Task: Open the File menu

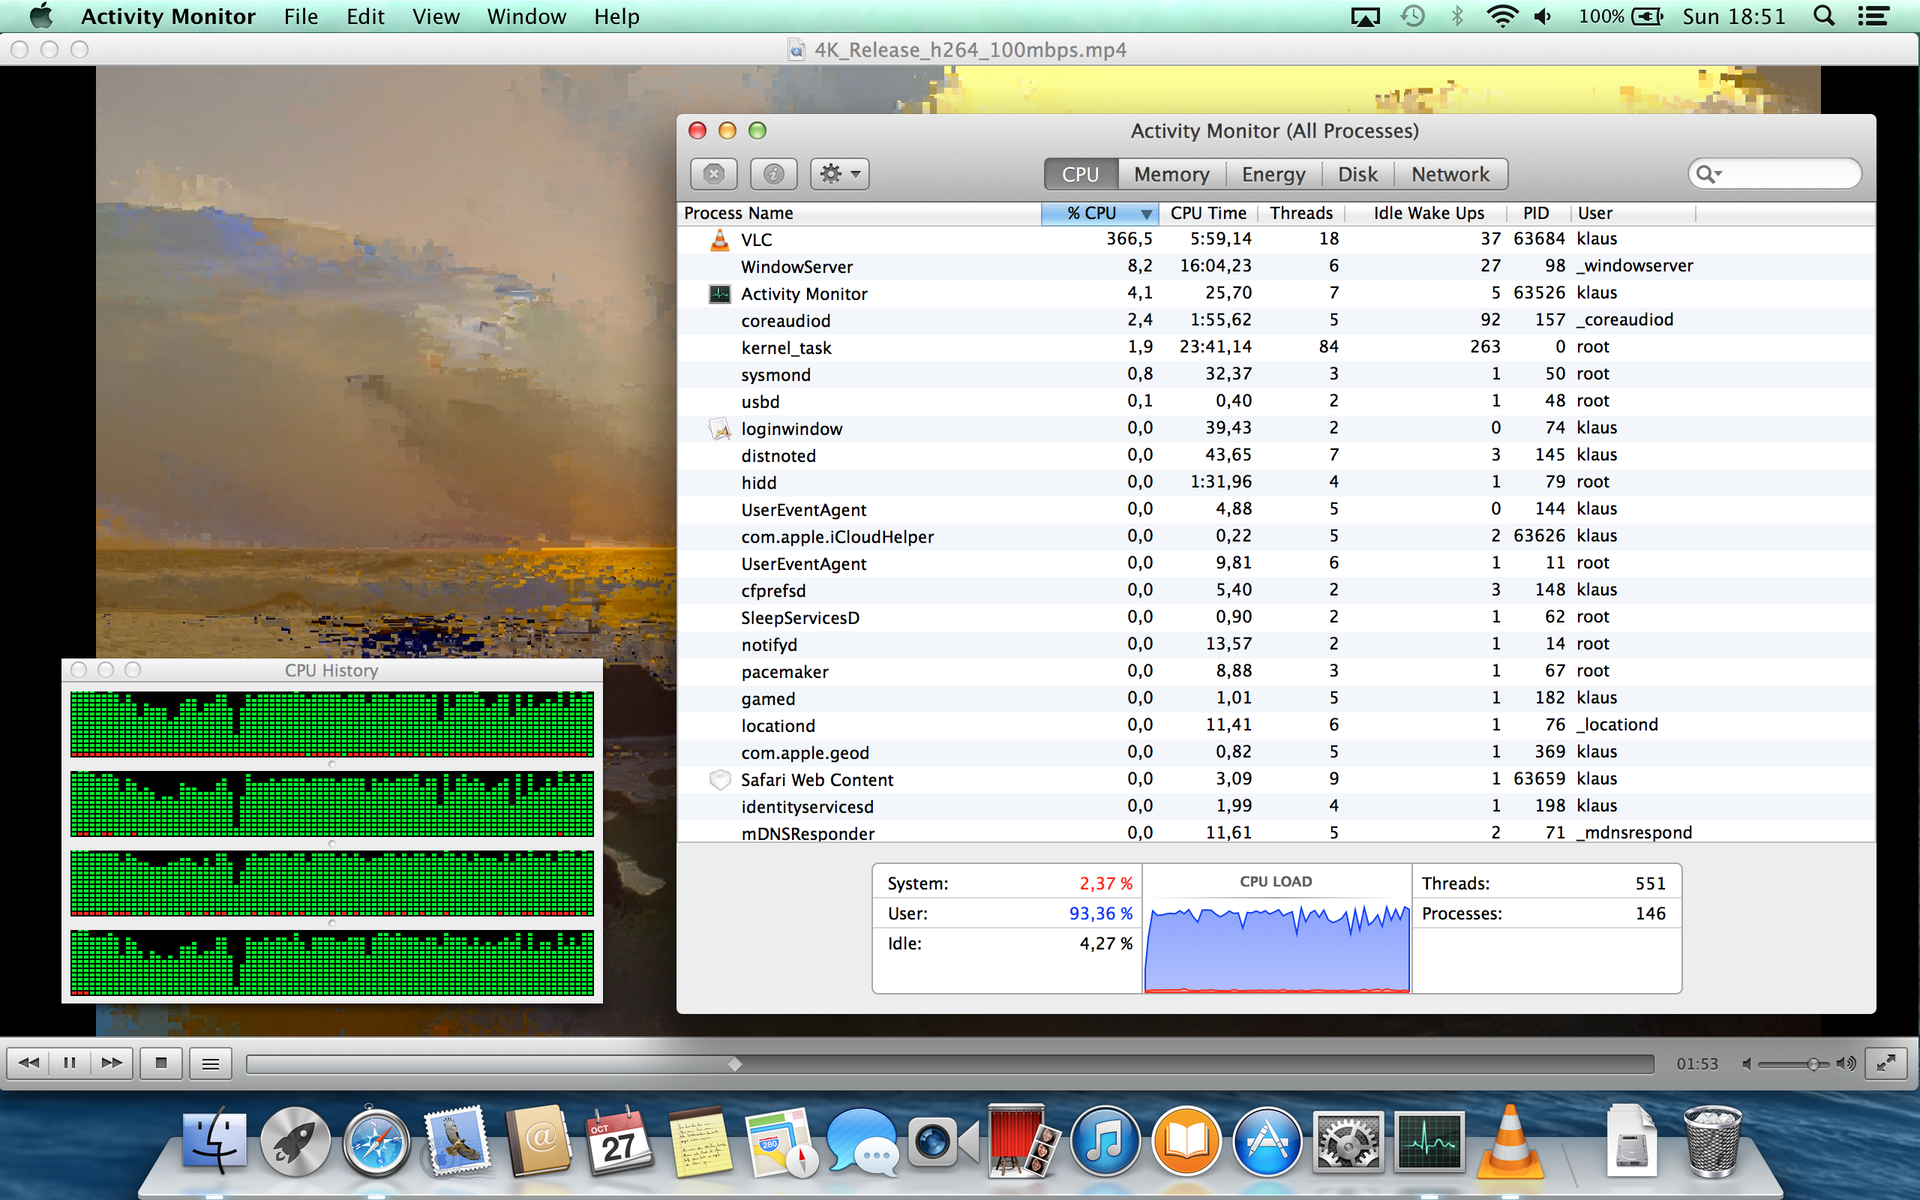Action: coord(300,16)
